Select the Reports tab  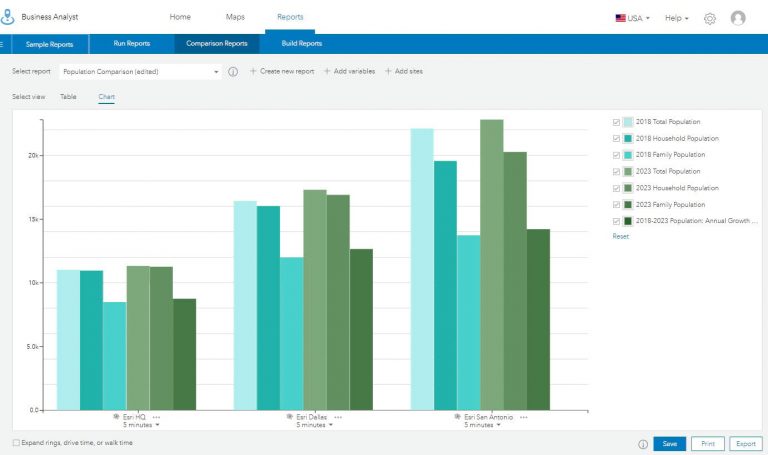point(290,17)
